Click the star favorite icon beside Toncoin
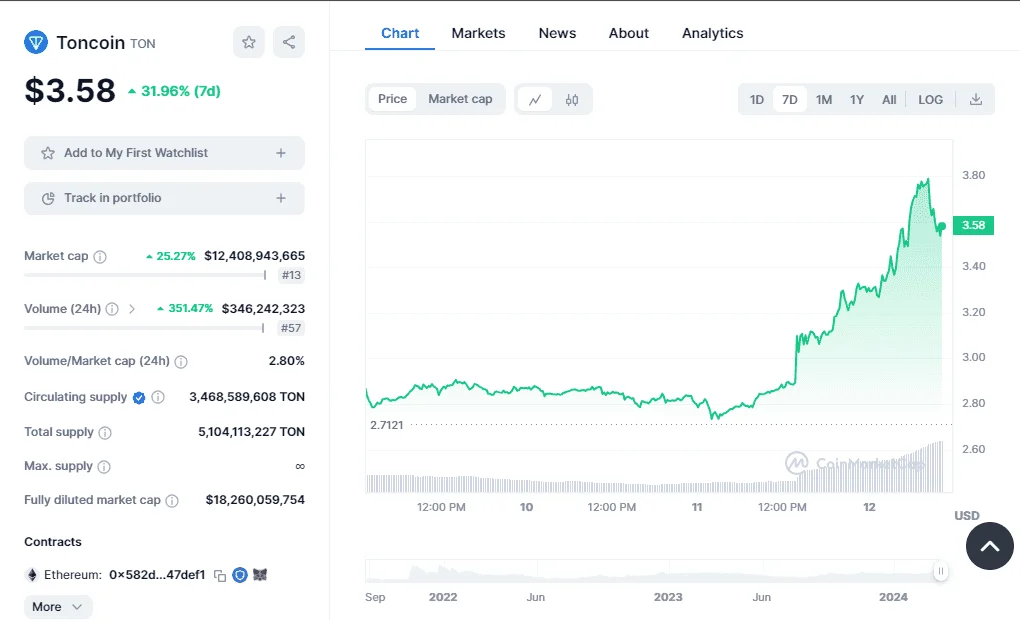 tap(249, 42)
